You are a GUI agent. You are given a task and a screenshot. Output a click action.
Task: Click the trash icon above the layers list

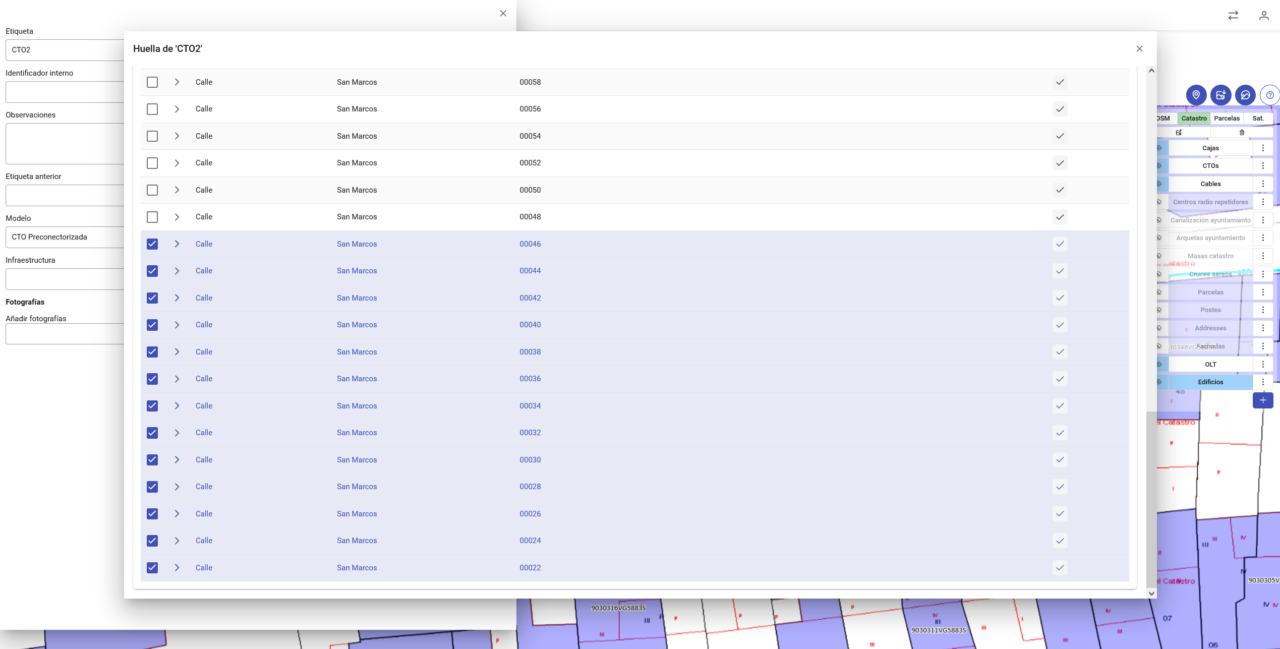click(1242, 131)
